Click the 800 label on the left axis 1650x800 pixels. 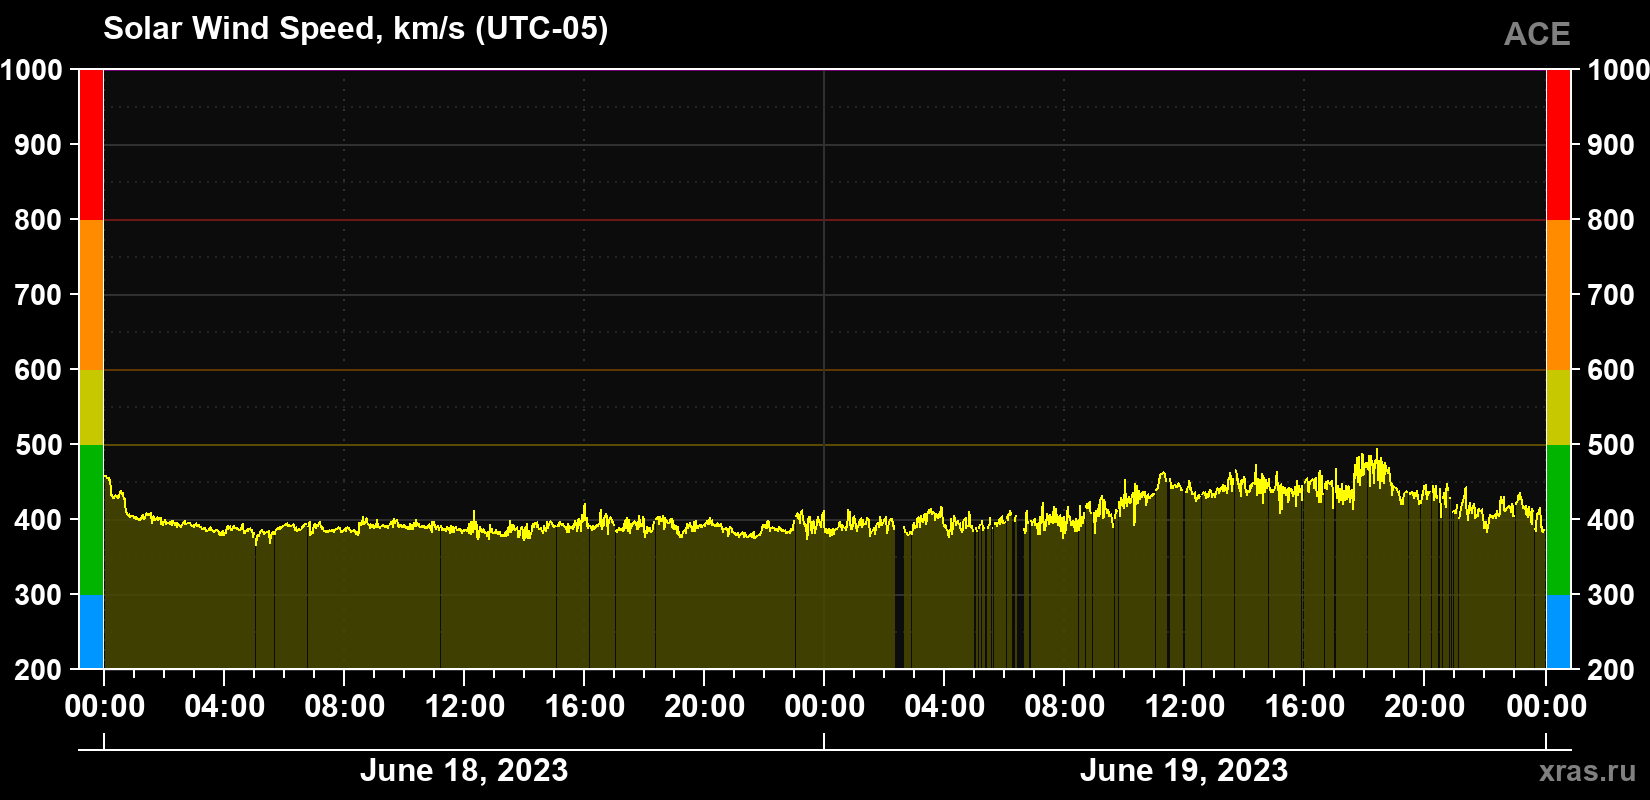point(38,220)
